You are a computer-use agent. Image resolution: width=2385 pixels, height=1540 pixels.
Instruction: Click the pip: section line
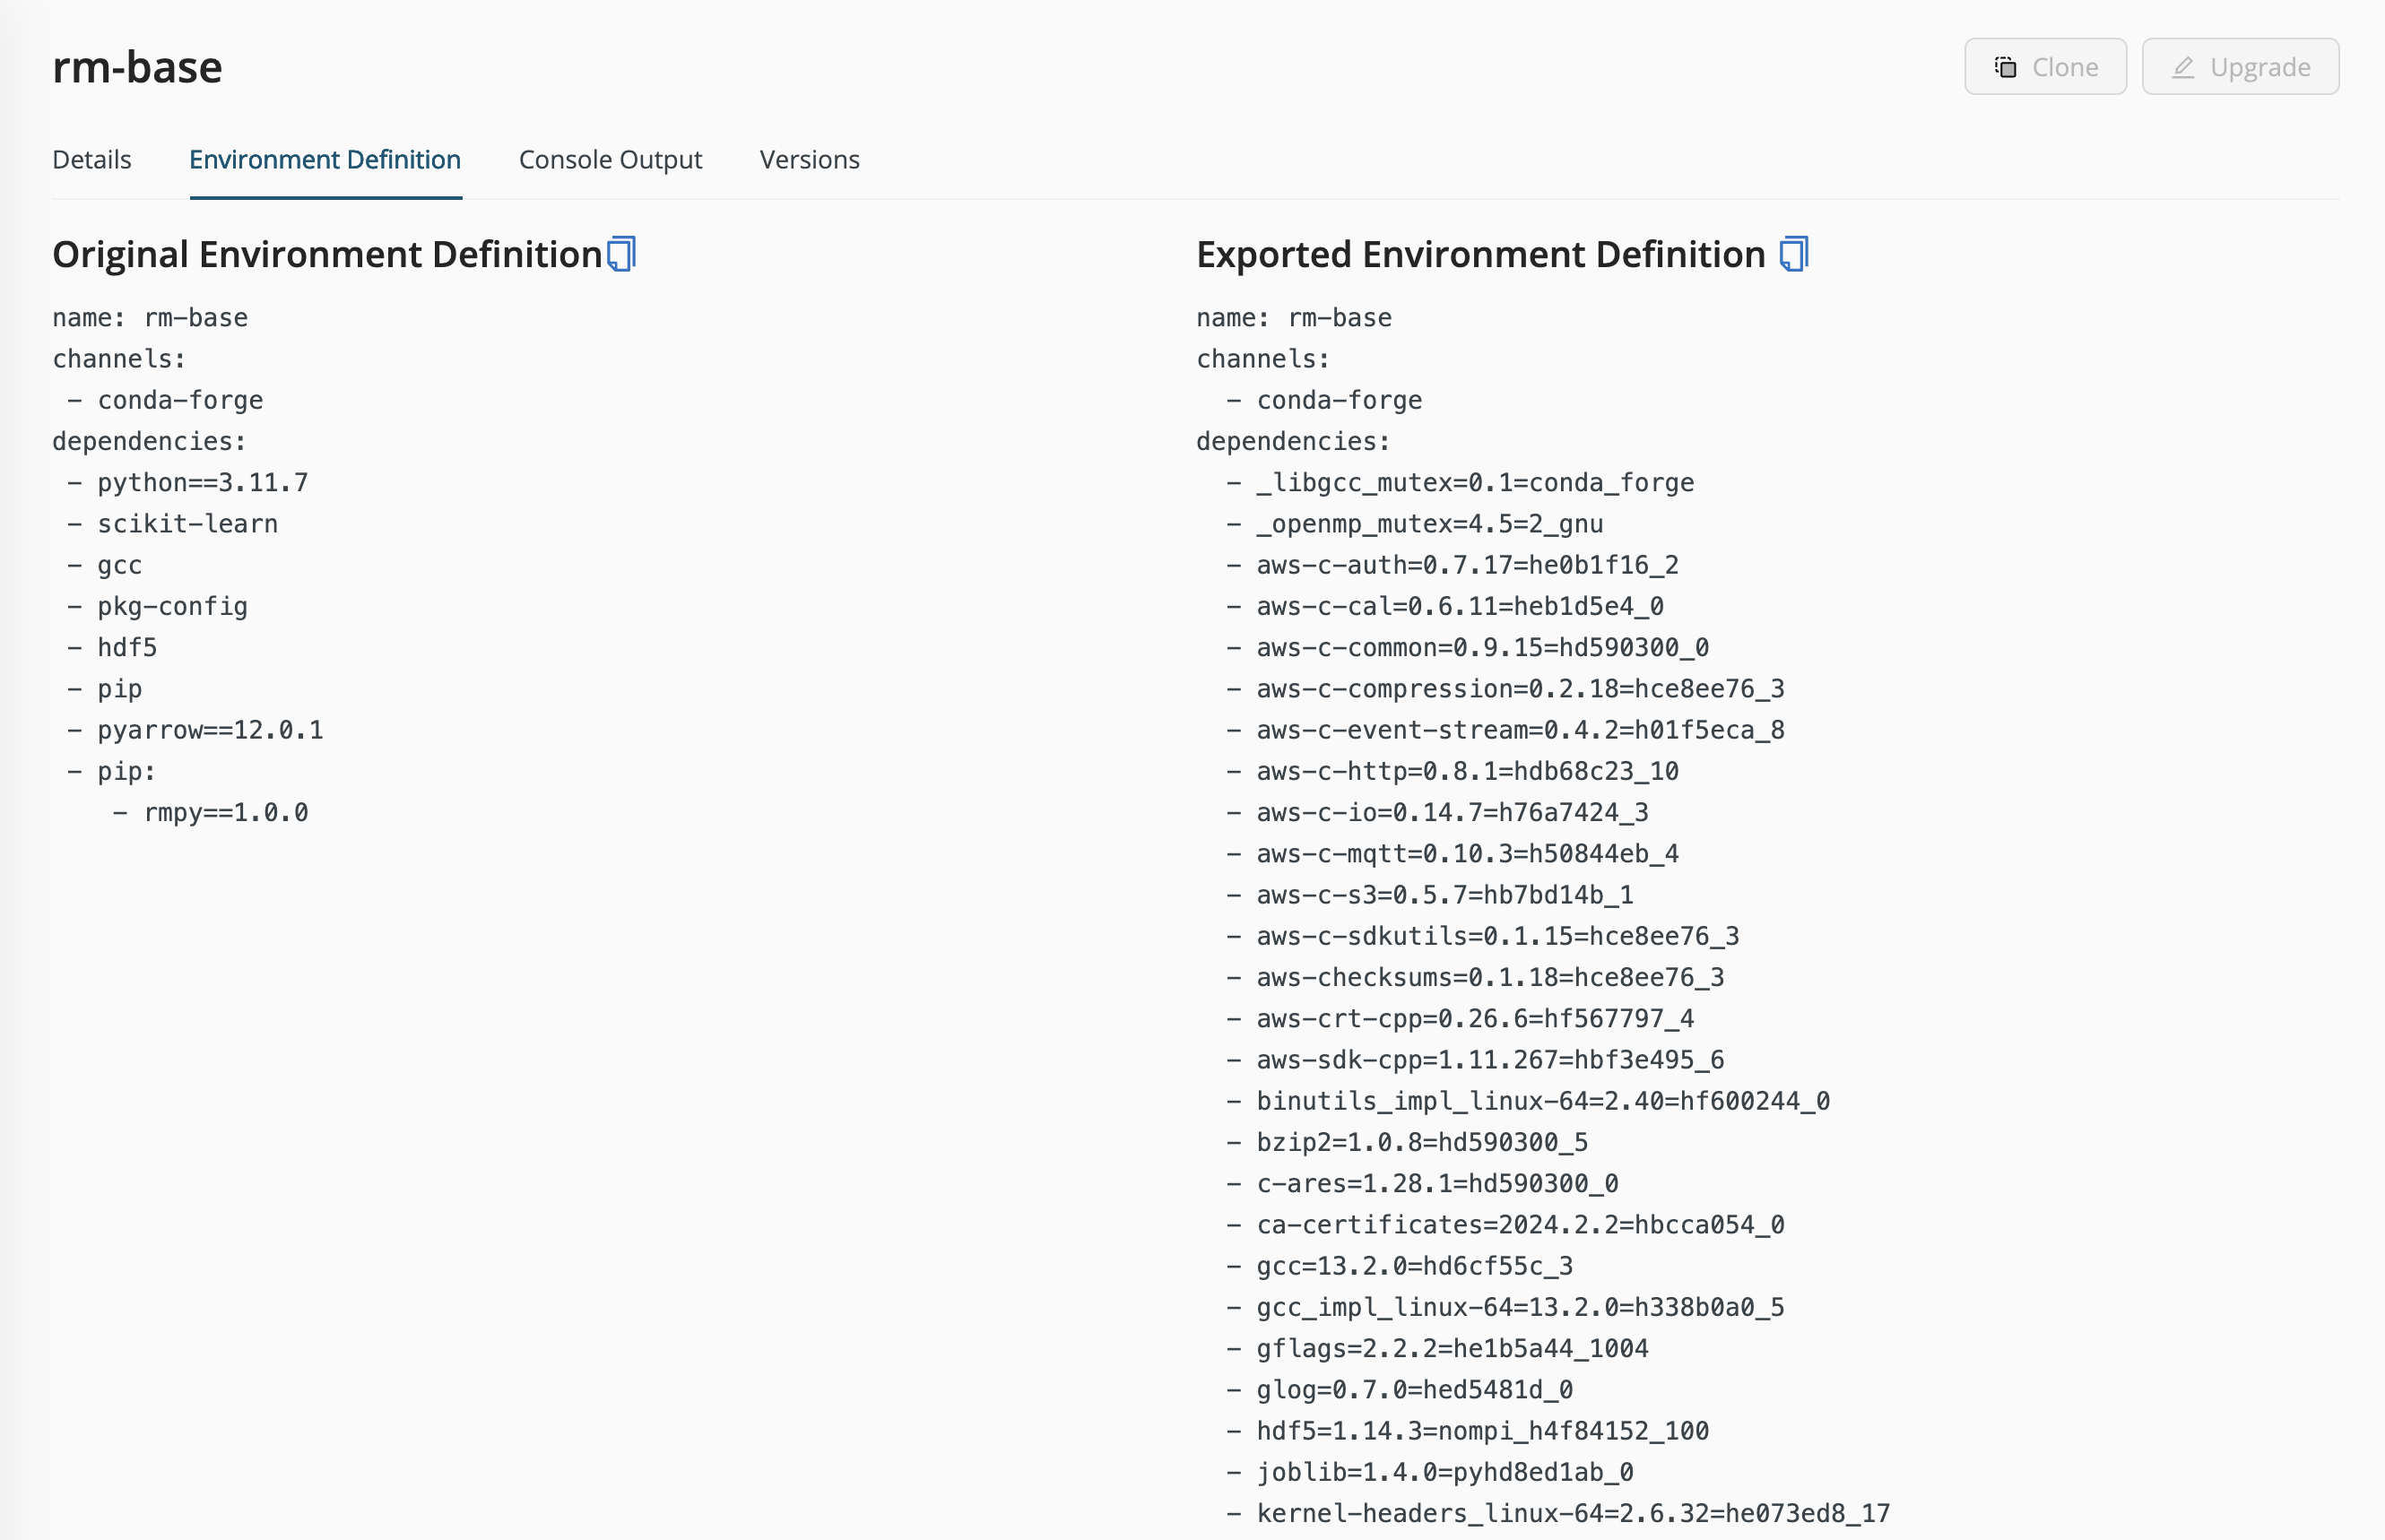(112, 772)
